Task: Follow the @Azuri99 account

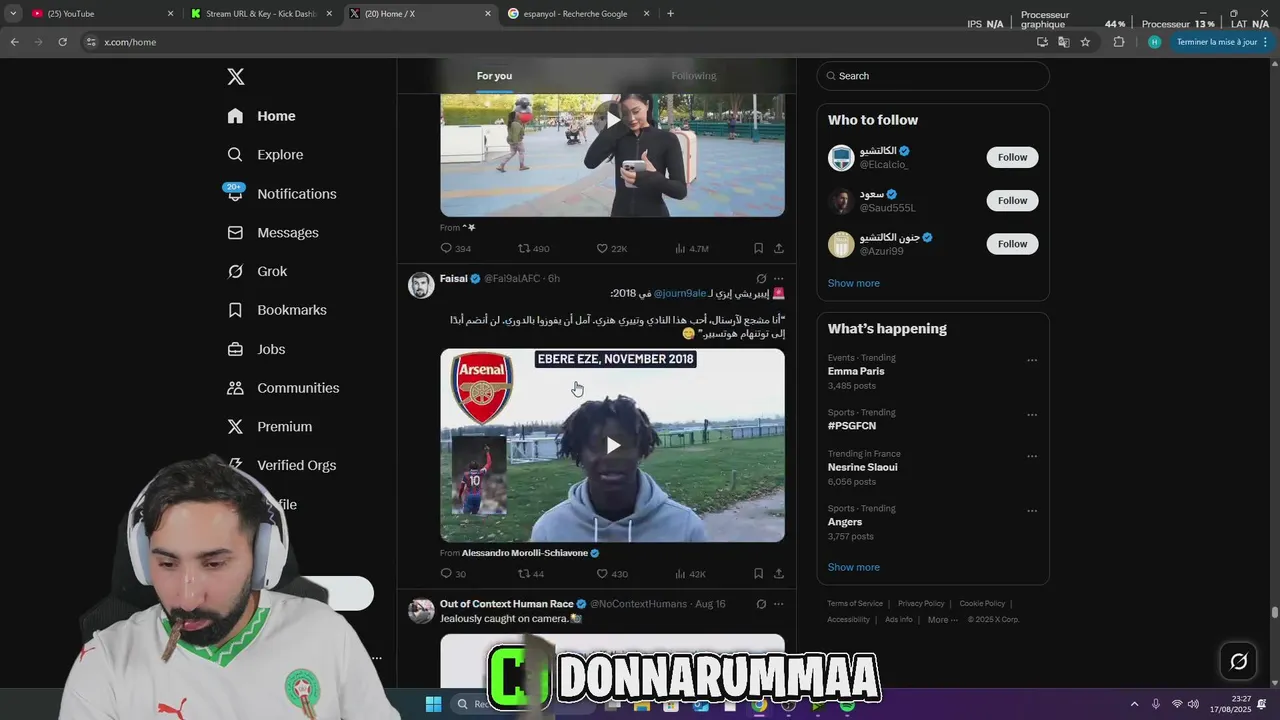Action: 1012,244
